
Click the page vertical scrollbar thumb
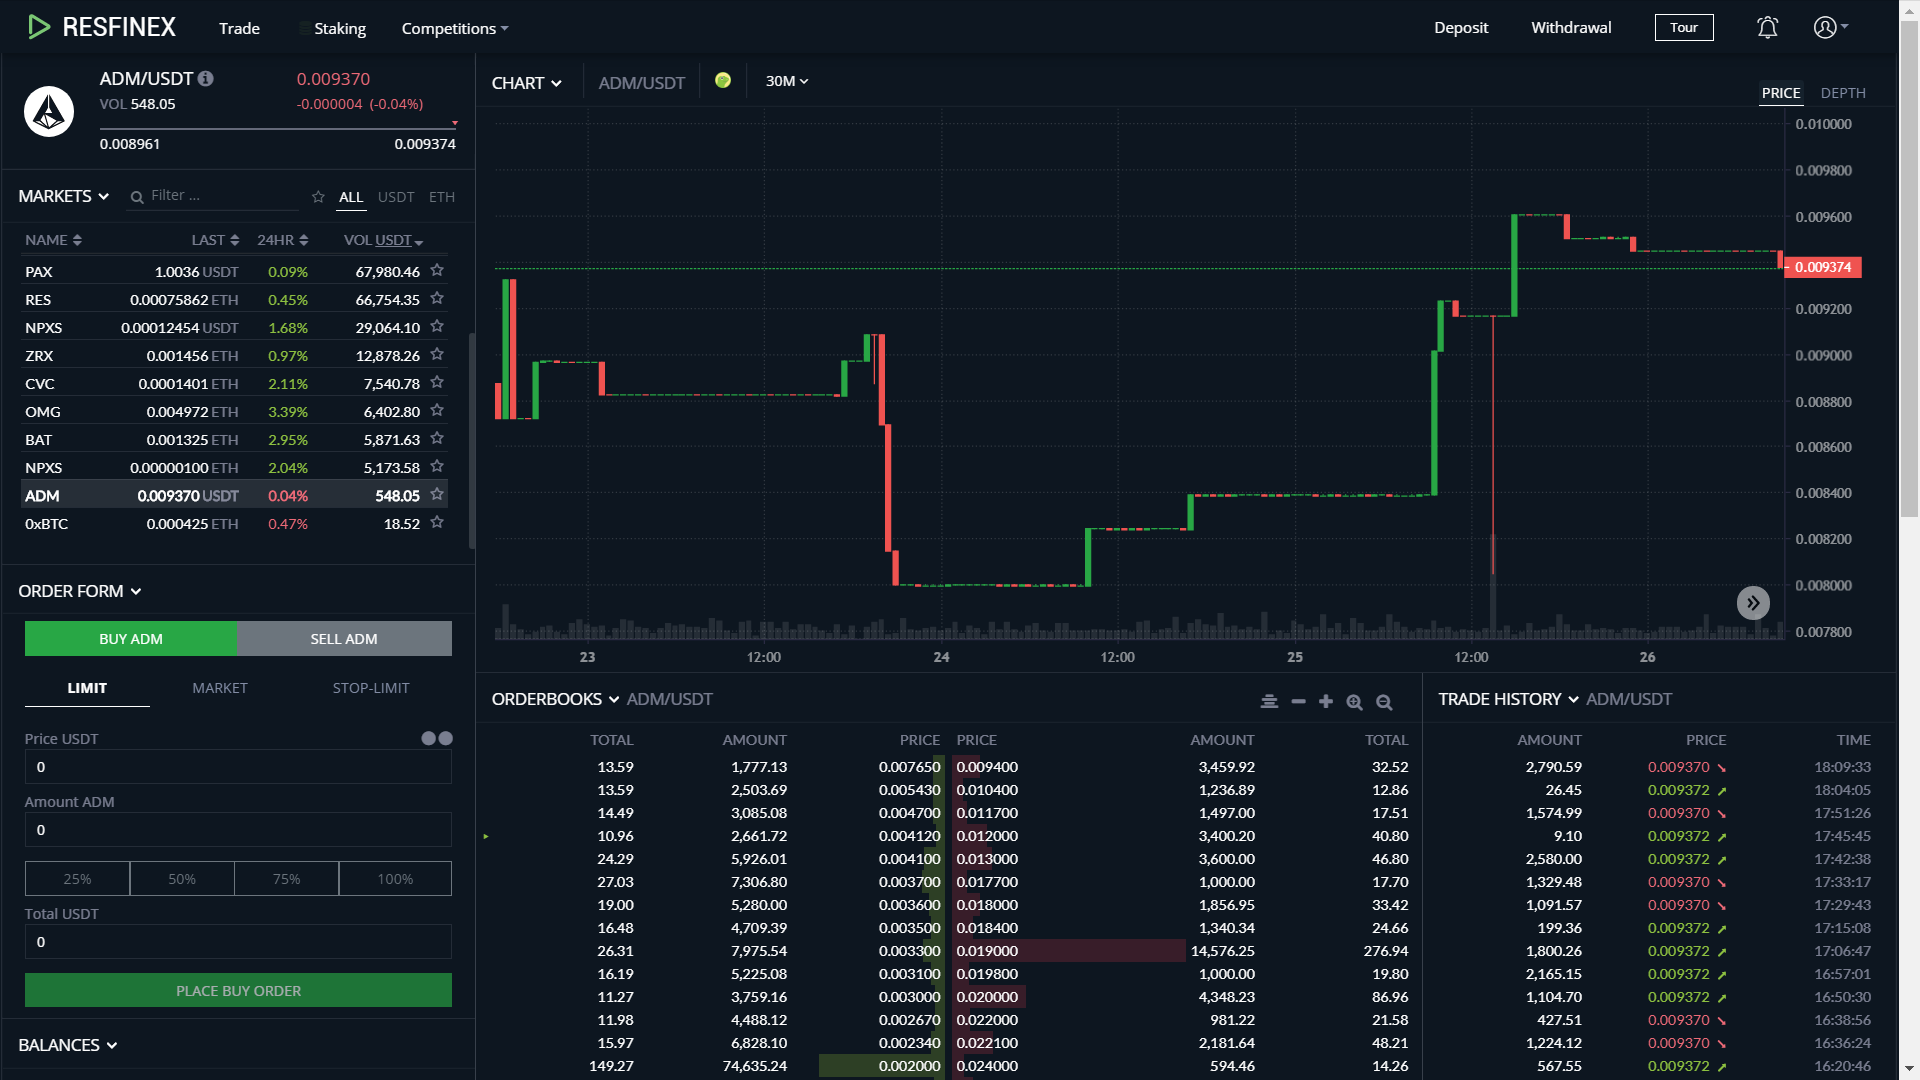tap(1910, 270)
